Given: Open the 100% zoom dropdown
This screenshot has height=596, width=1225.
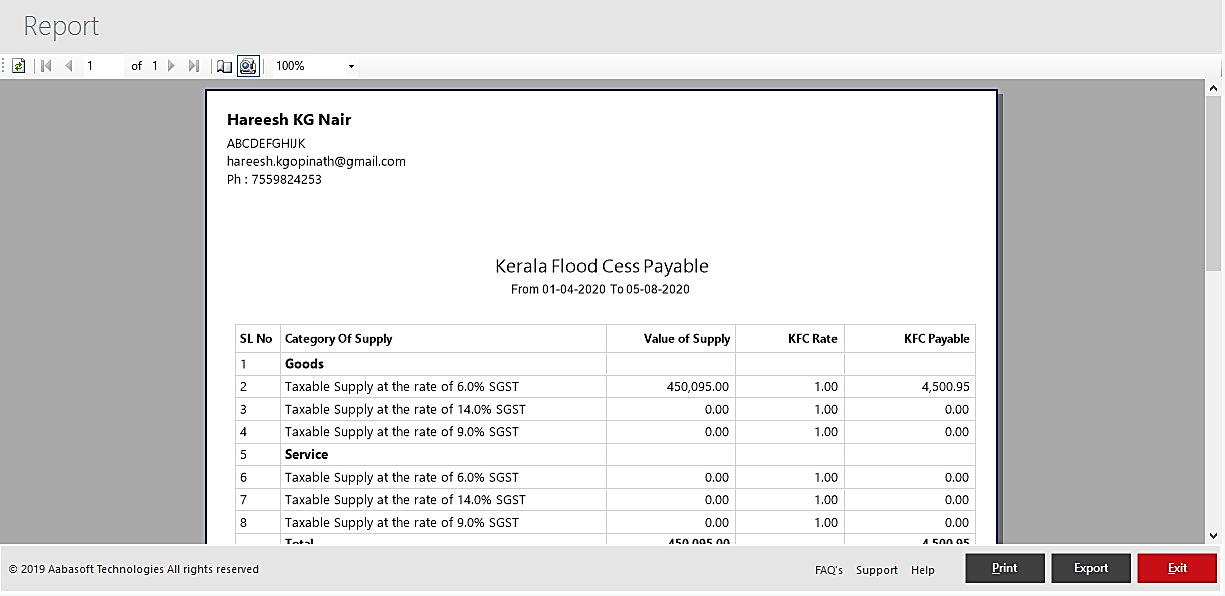Looking at the screenshot, I should point(351,66).
